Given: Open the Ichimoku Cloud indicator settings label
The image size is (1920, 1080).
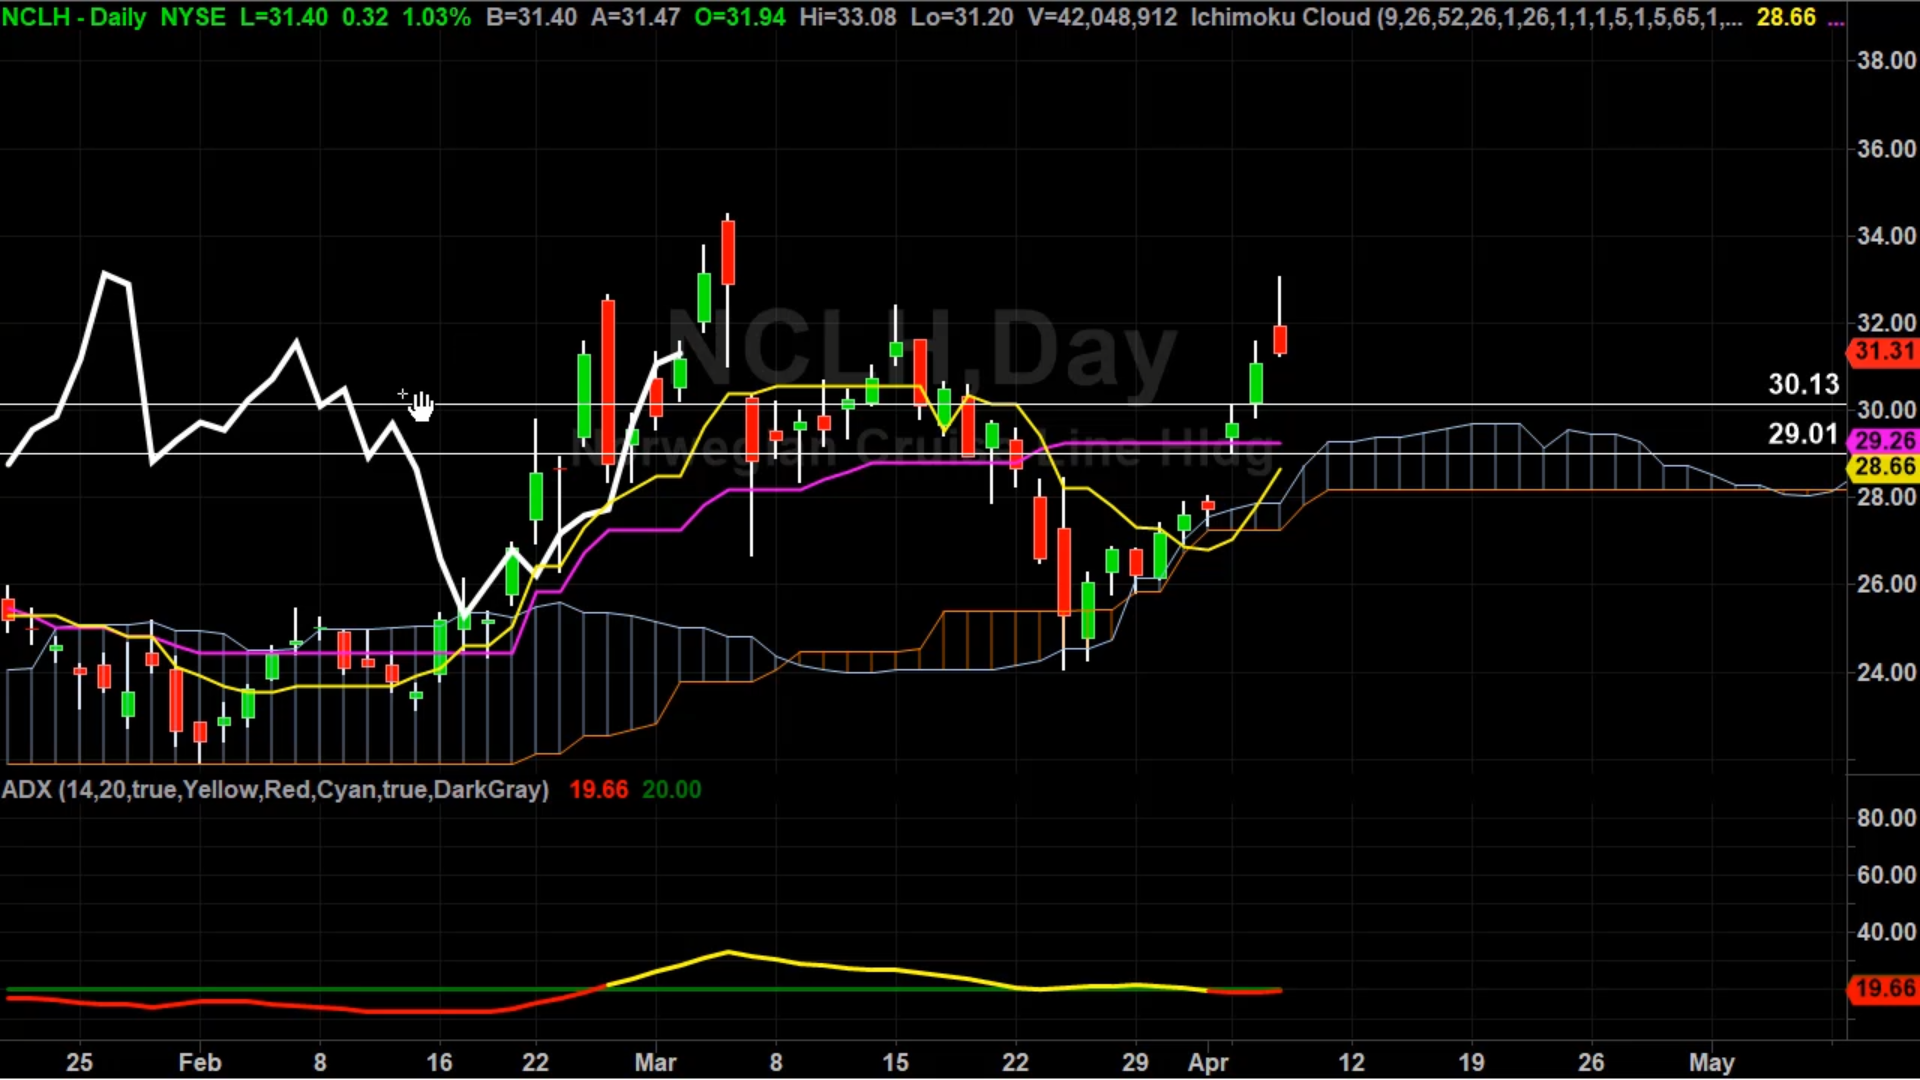Looking at the screenshot, I should (1466, 17).
